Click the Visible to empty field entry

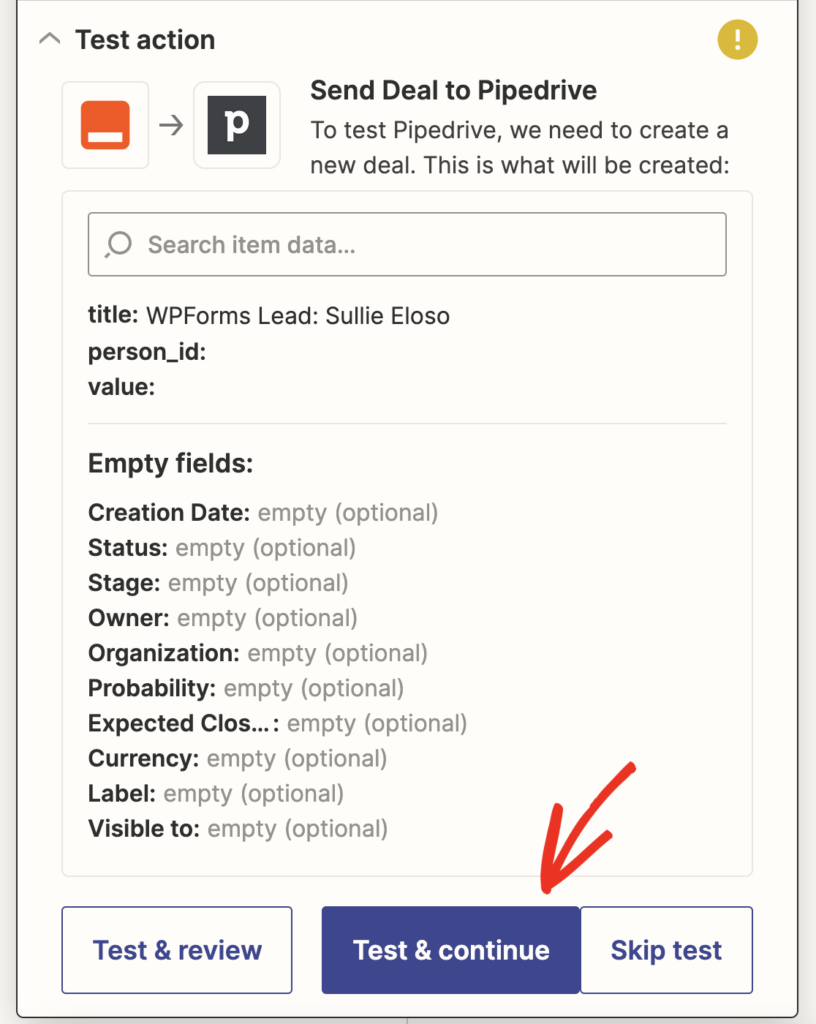click(x=233, y=828)
